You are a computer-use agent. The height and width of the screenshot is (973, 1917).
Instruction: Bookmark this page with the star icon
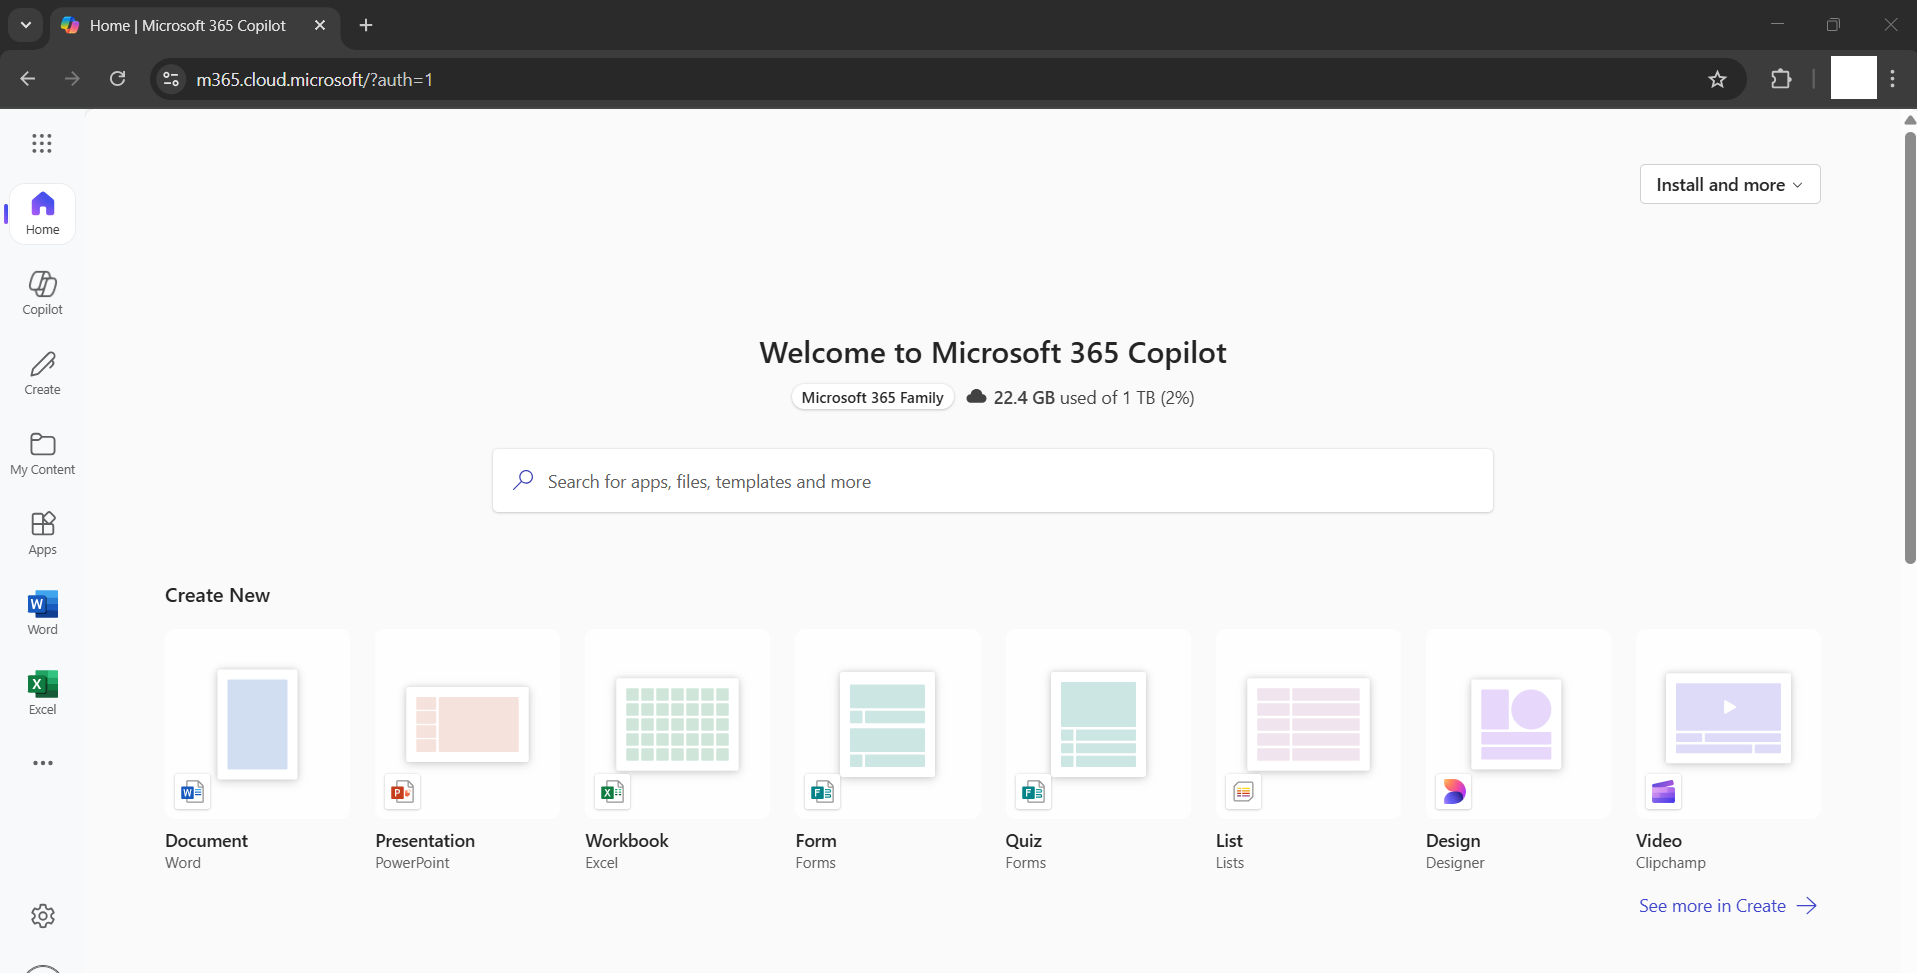click(x=1717, y=79)
